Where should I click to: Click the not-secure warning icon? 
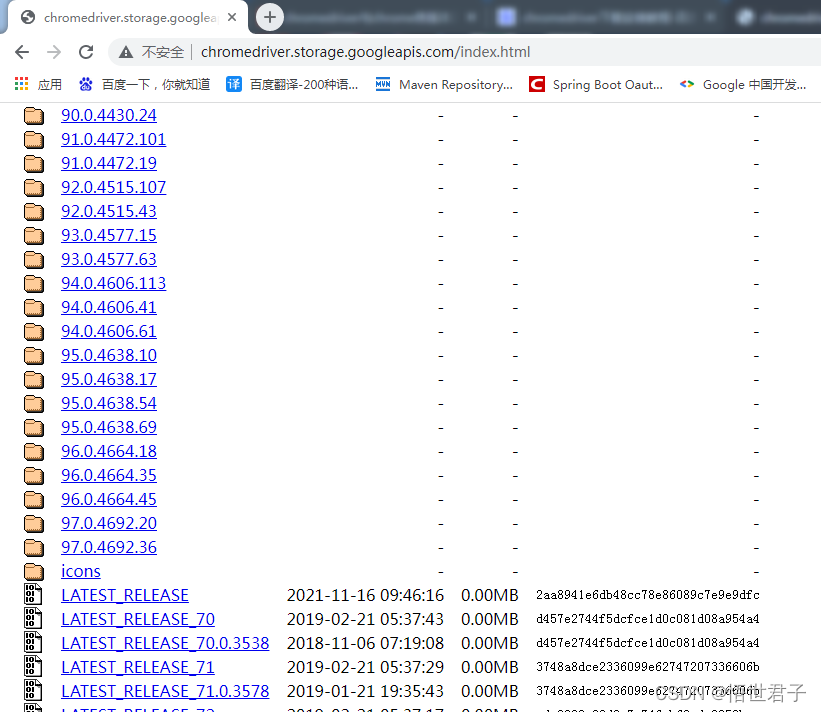(x=126, y=52)
